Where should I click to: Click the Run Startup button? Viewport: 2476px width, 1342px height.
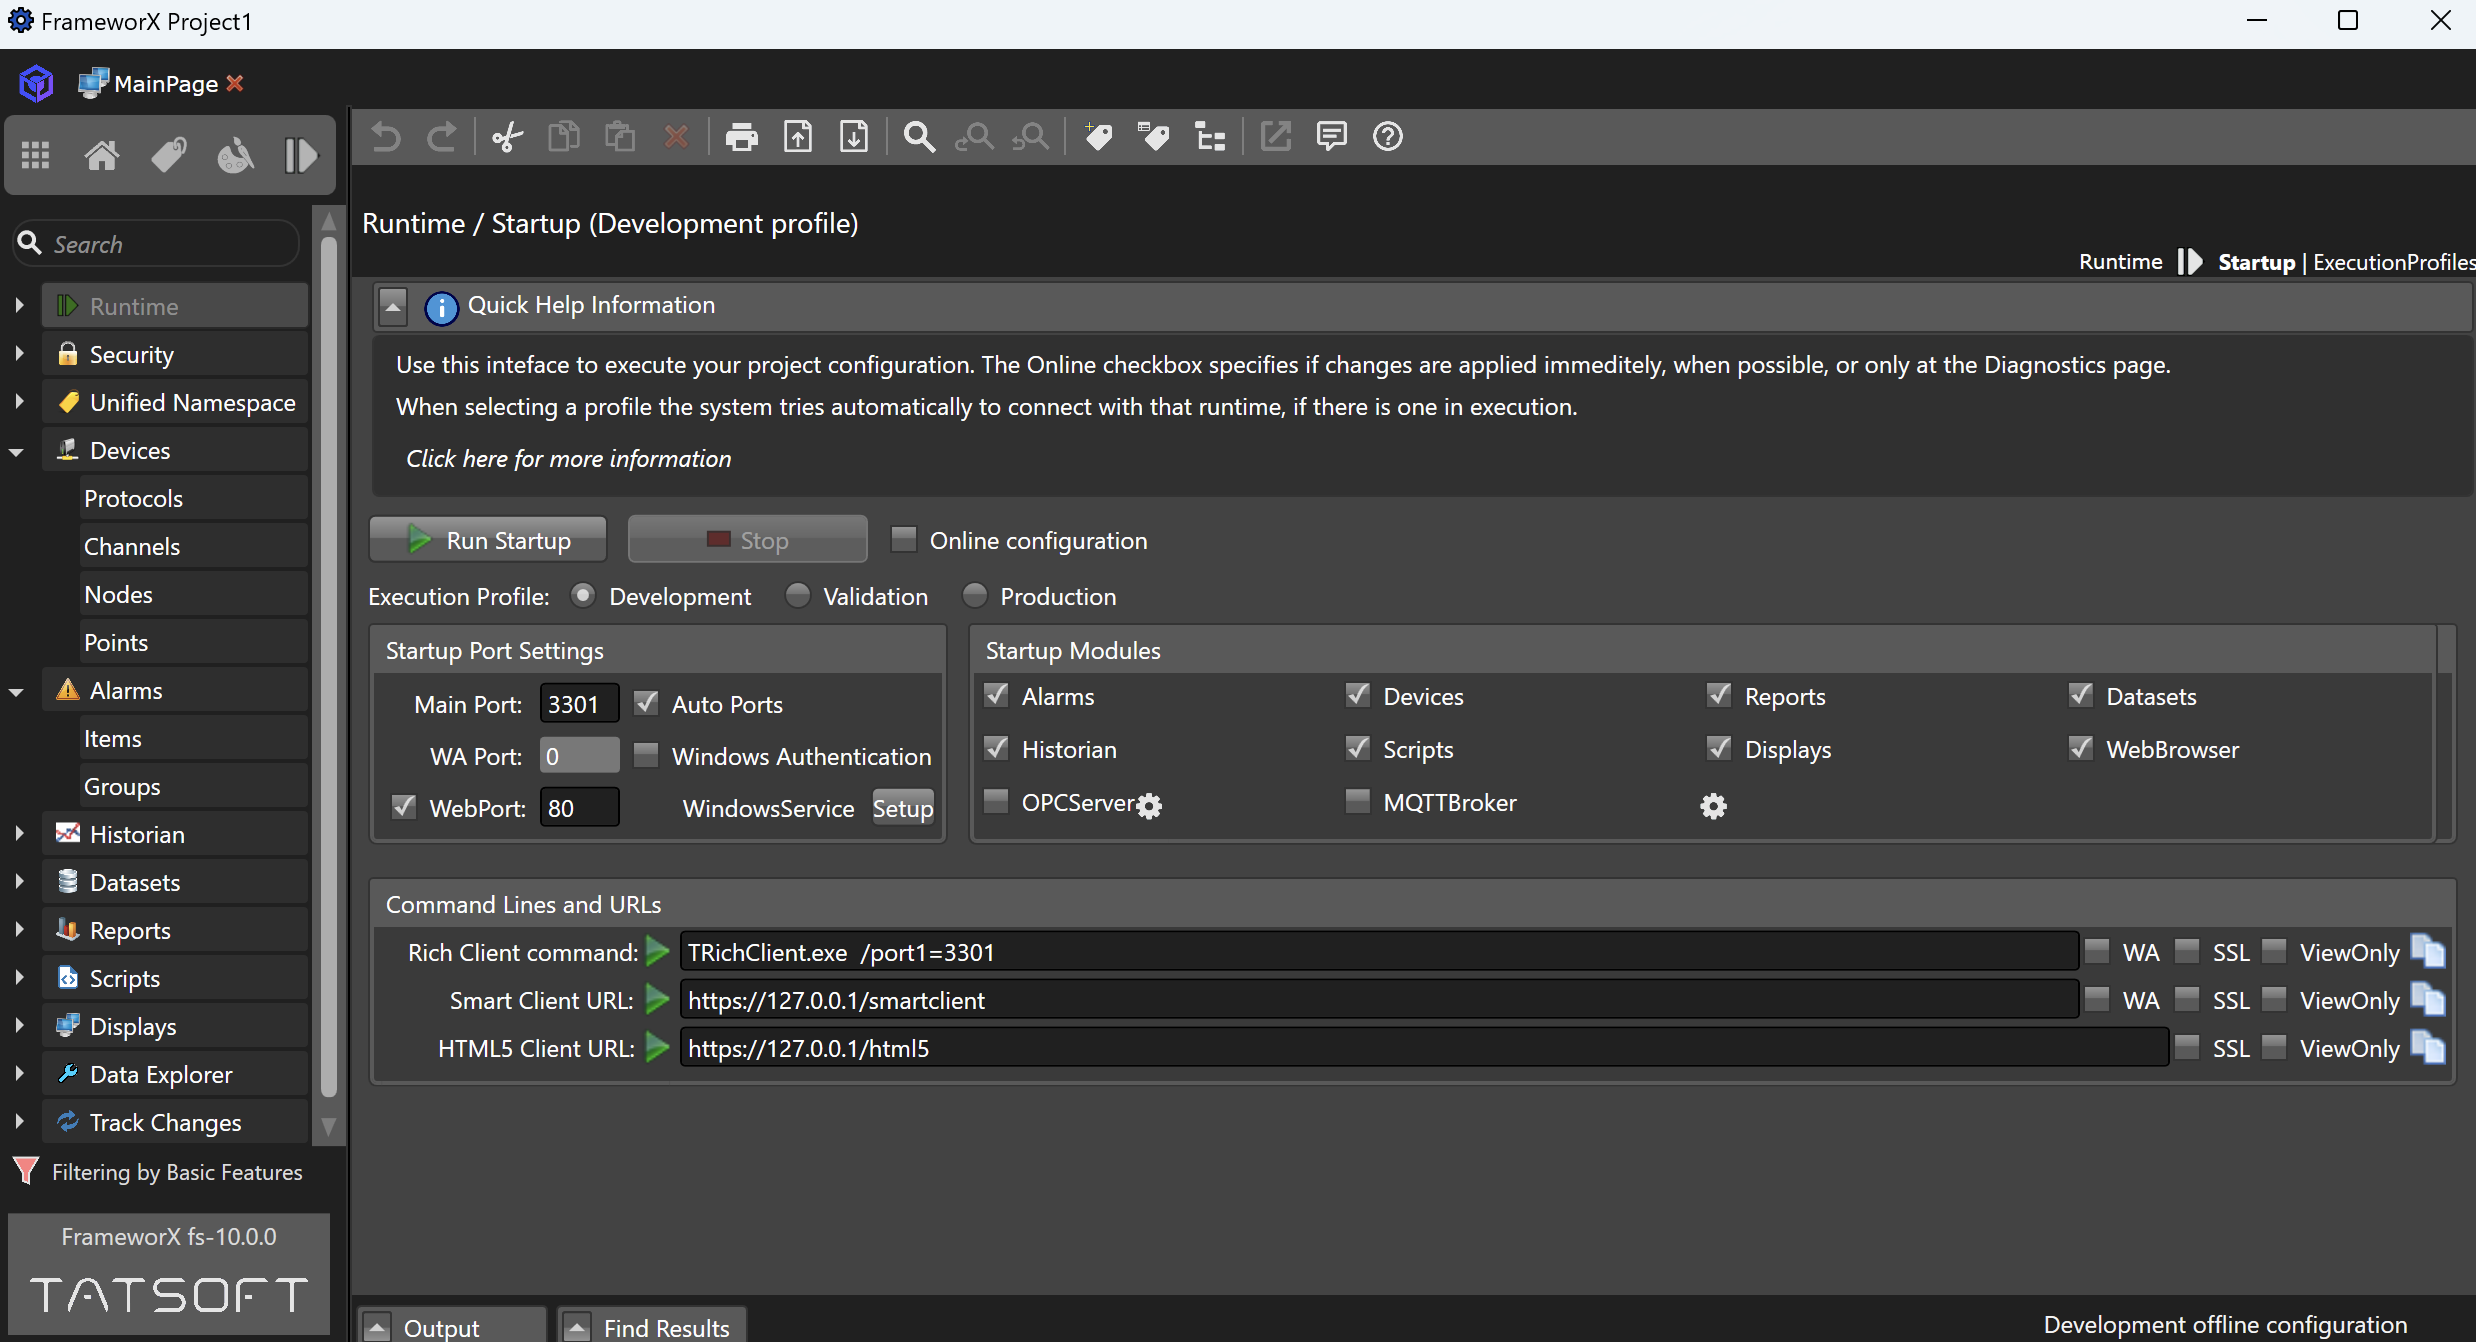(x=488, y=540)
